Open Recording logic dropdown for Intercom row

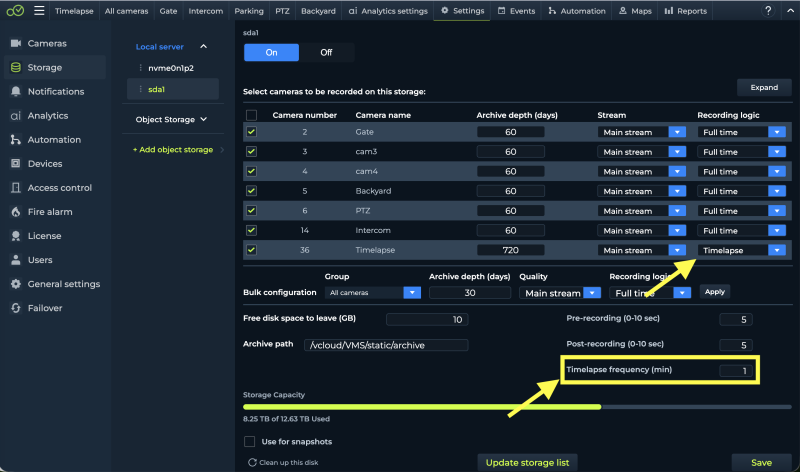[777, 231]
